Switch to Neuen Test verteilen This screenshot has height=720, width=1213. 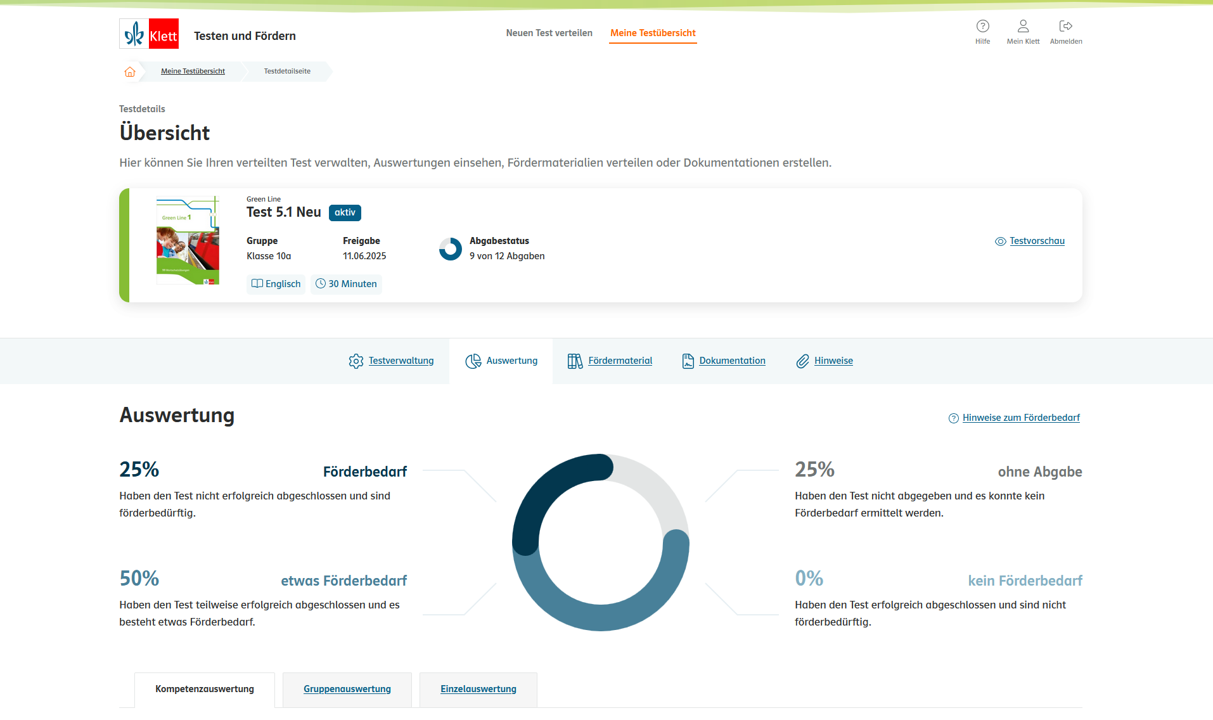click(549, 33)
